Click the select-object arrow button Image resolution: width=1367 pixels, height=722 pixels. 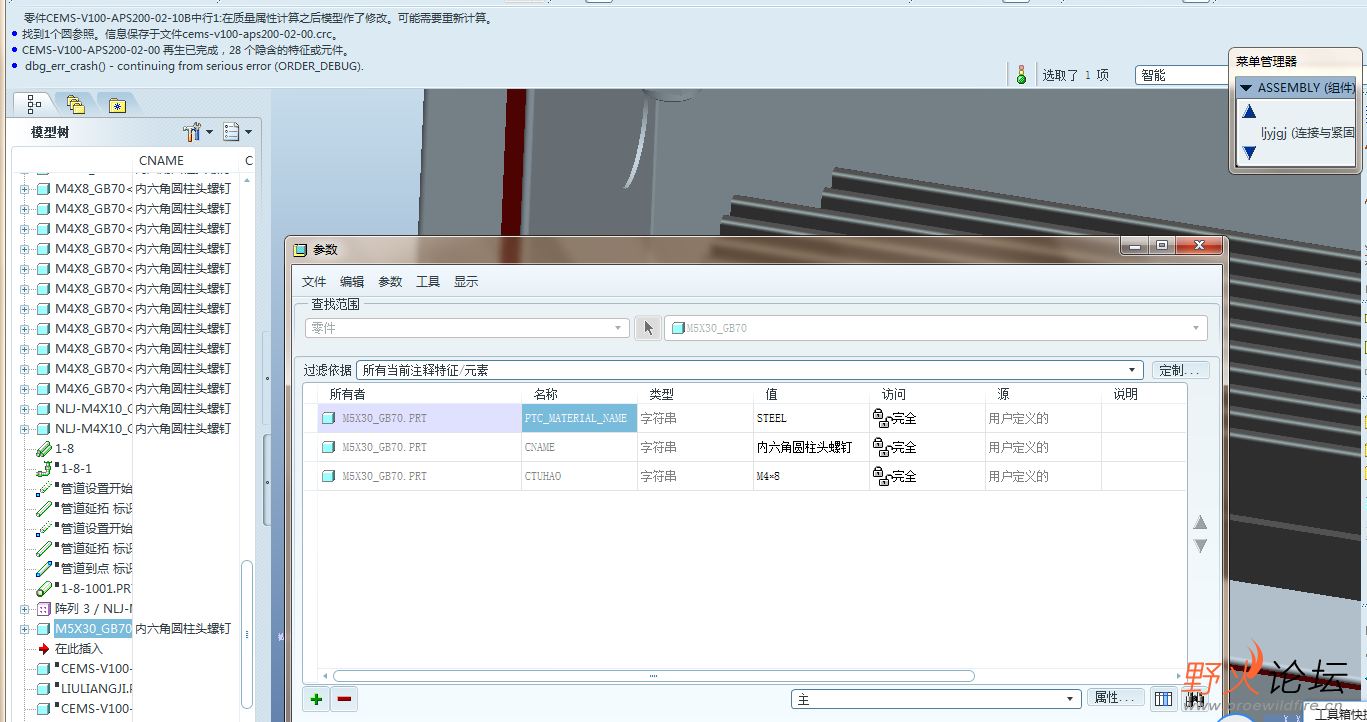coord(648,328)
